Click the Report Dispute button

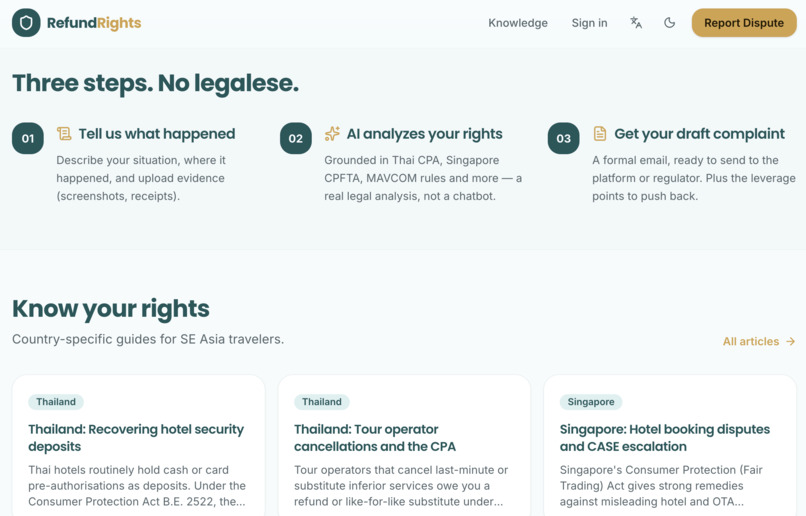coord(744,23)
